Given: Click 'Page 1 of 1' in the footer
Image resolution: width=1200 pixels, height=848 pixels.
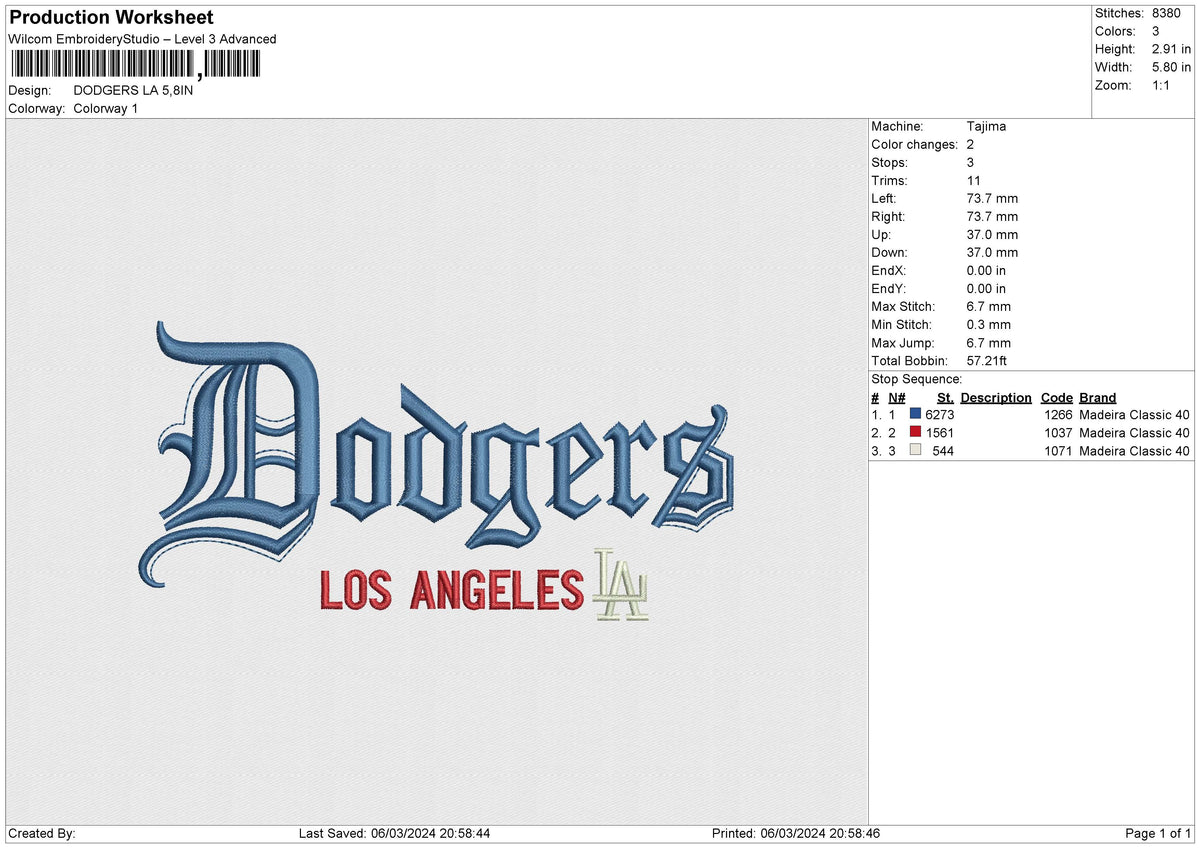Looking at the screenshot, I should (1158, 833).
